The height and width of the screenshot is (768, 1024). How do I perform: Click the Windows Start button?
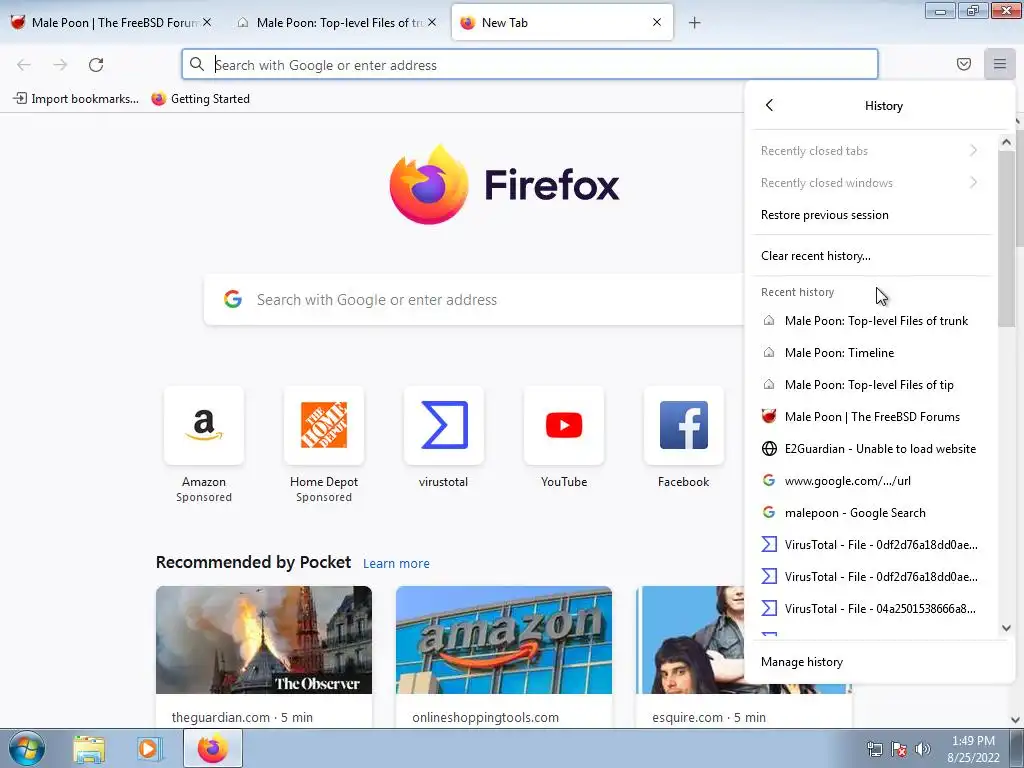point(26,748)
